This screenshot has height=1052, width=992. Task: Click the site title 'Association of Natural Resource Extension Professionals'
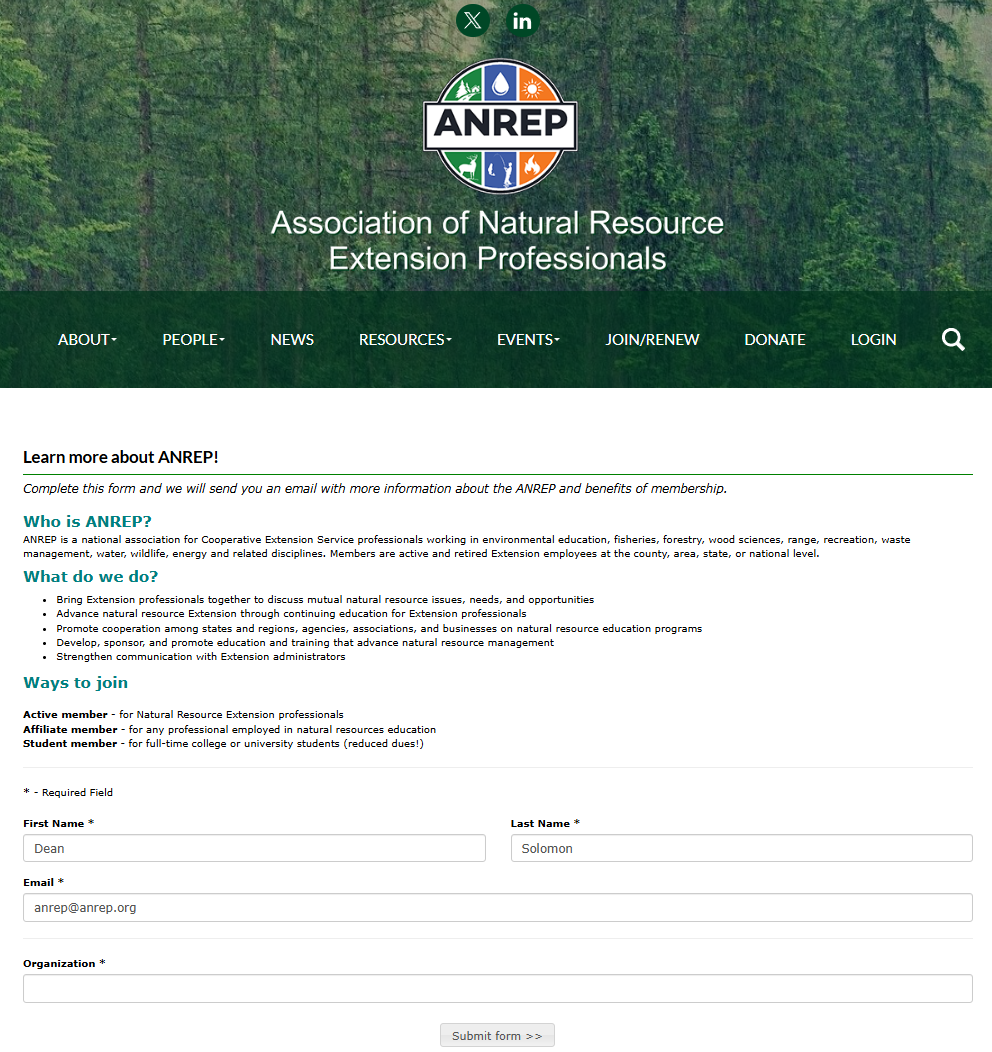[497, 241]
